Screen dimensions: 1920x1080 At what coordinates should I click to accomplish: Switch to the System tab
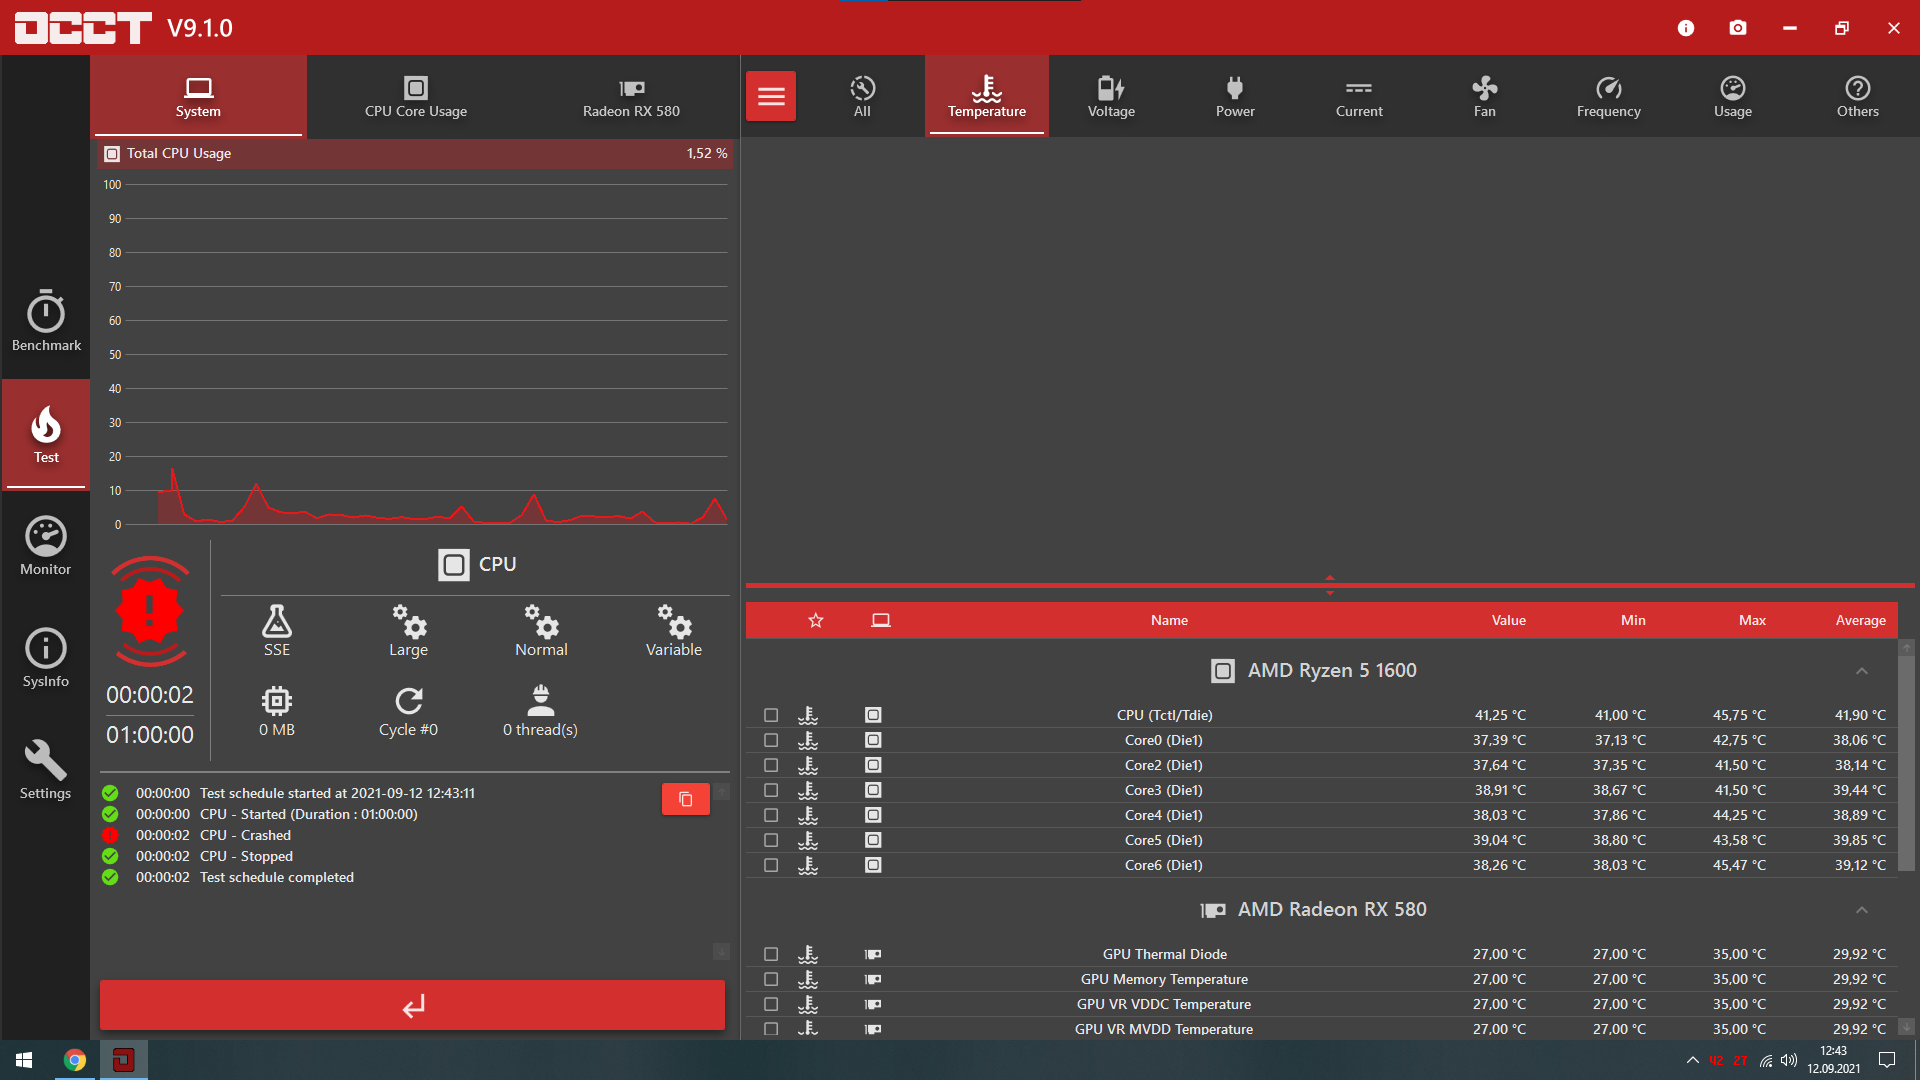pyautogui.click(x=198, y=96)
